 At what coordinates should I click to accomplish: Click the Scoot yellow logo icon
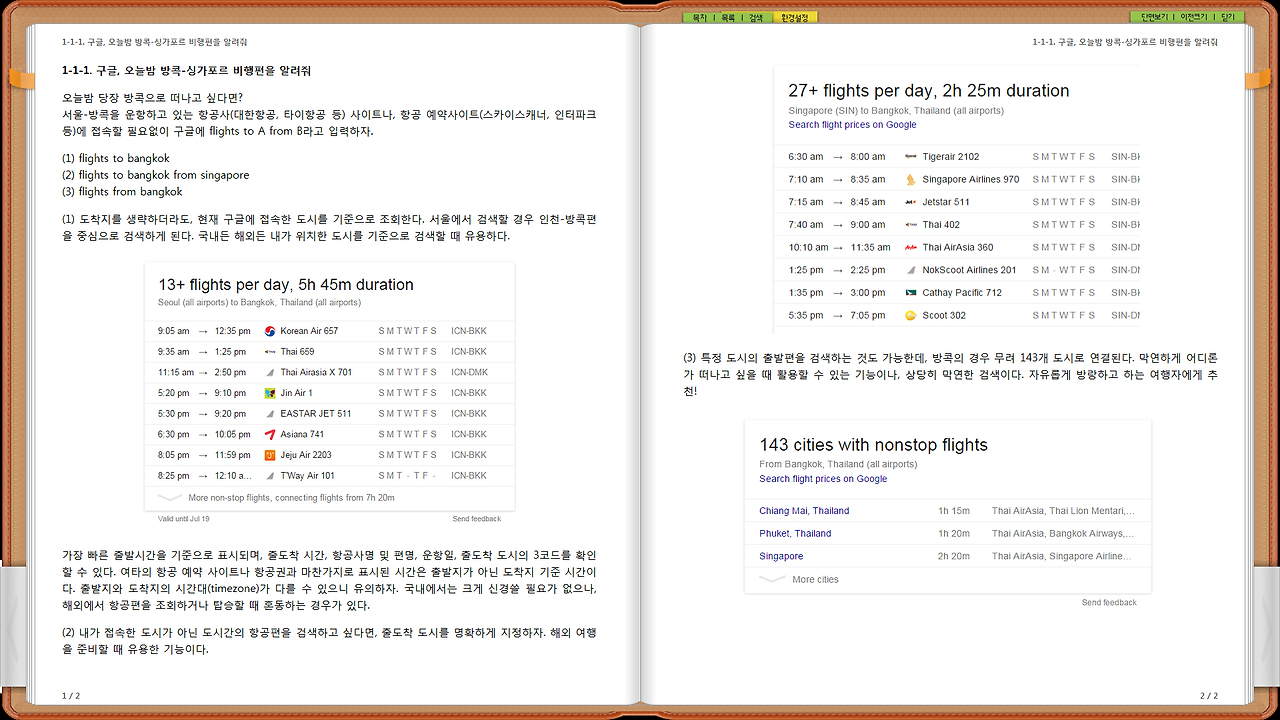pos(911,315)
